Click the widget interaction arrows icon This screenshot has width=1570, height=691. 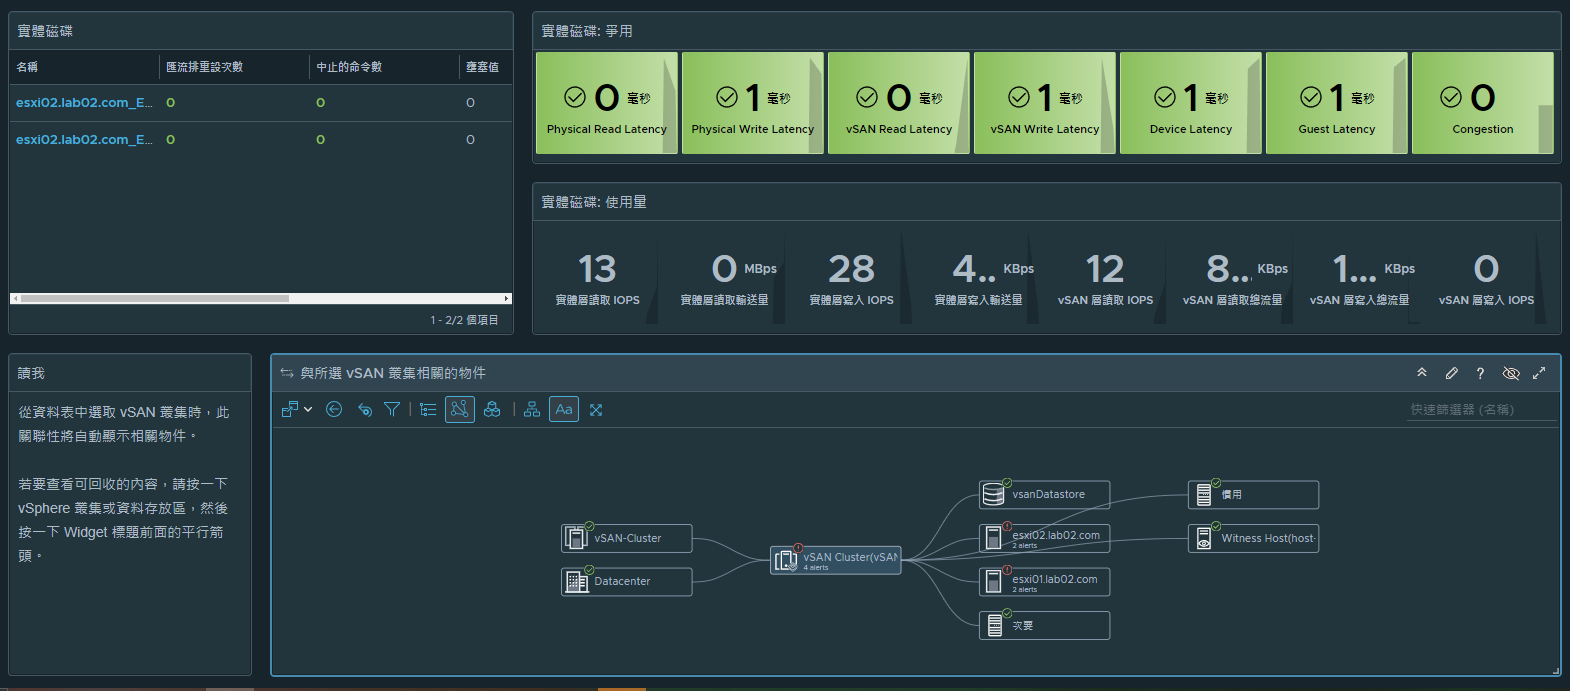tap(287, 373)
